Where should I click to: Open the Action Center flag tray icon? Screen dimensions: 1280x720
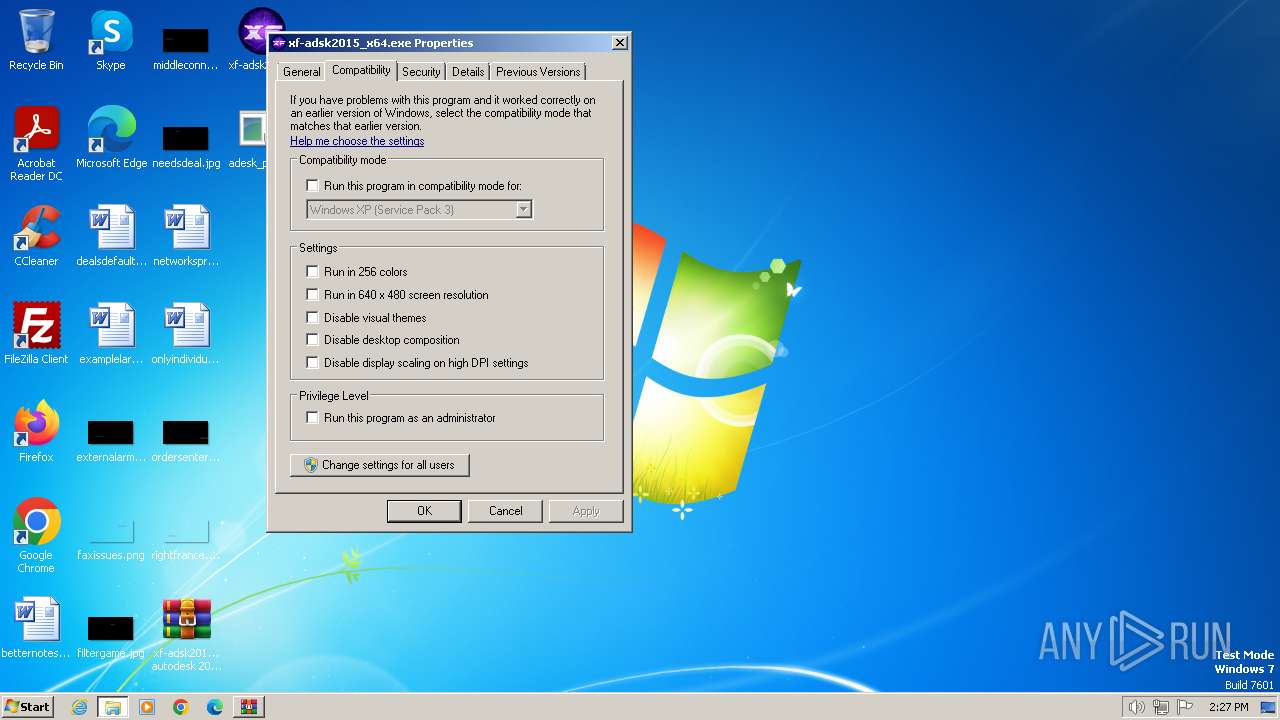pos(1186,707)
